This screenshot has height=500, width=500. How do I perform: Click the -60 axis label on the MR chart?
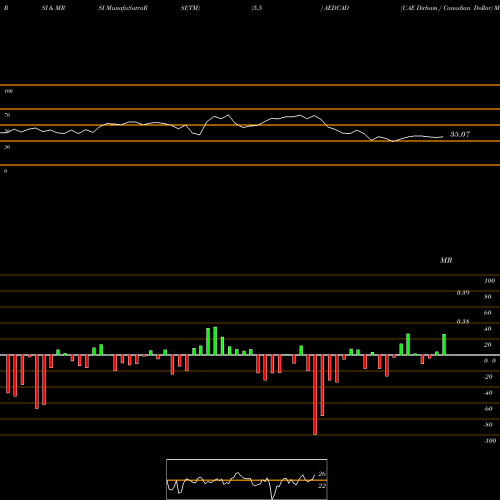click(488, 409)
